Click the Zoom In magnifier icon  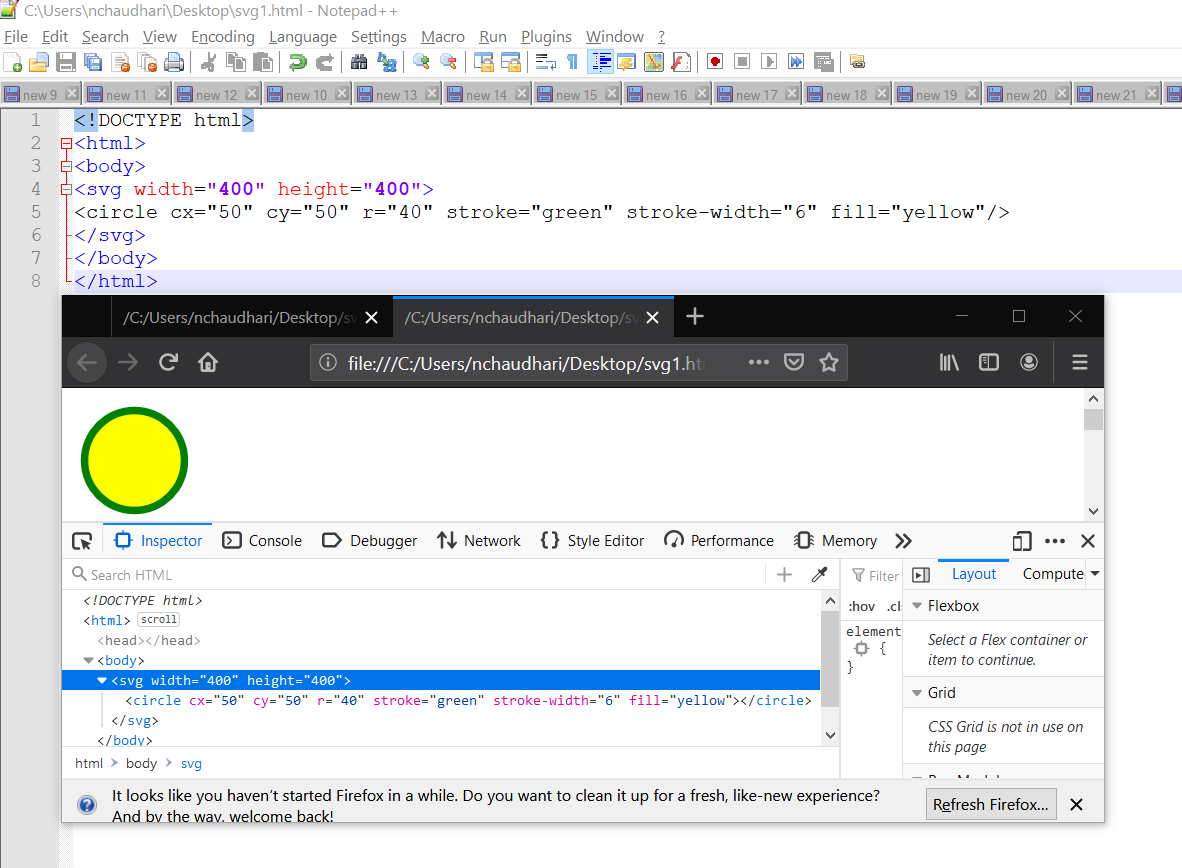(x=421, y=62)
